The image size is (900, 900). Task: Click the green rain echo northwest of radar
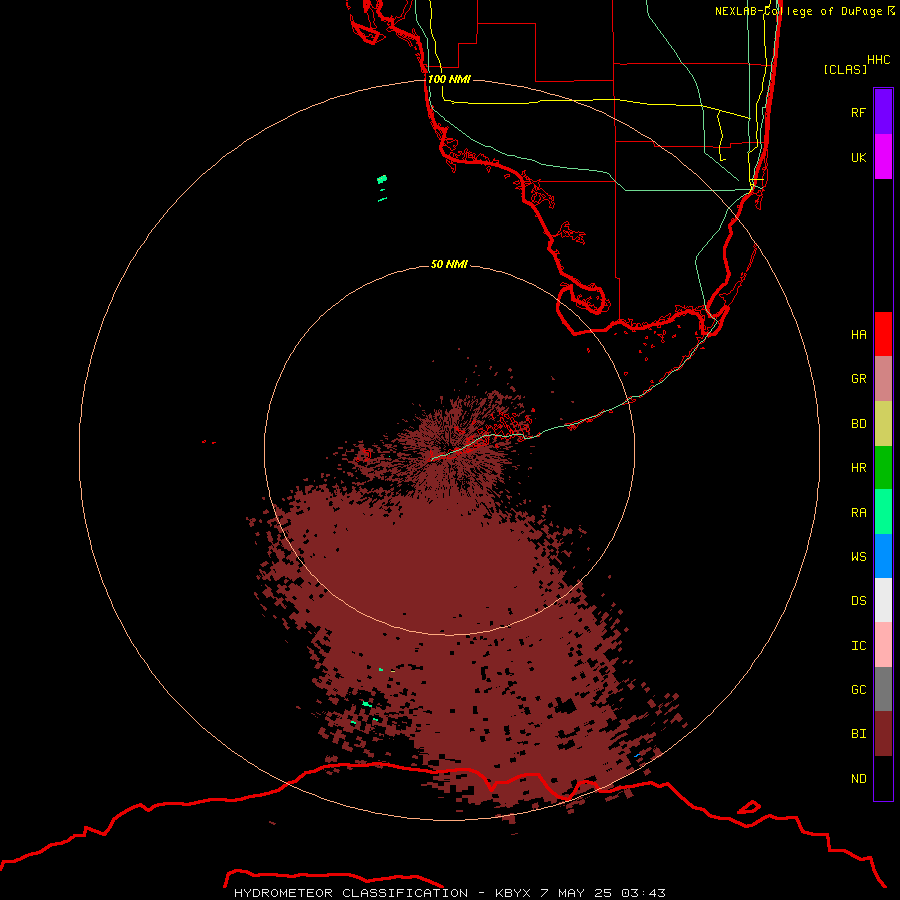382,180
